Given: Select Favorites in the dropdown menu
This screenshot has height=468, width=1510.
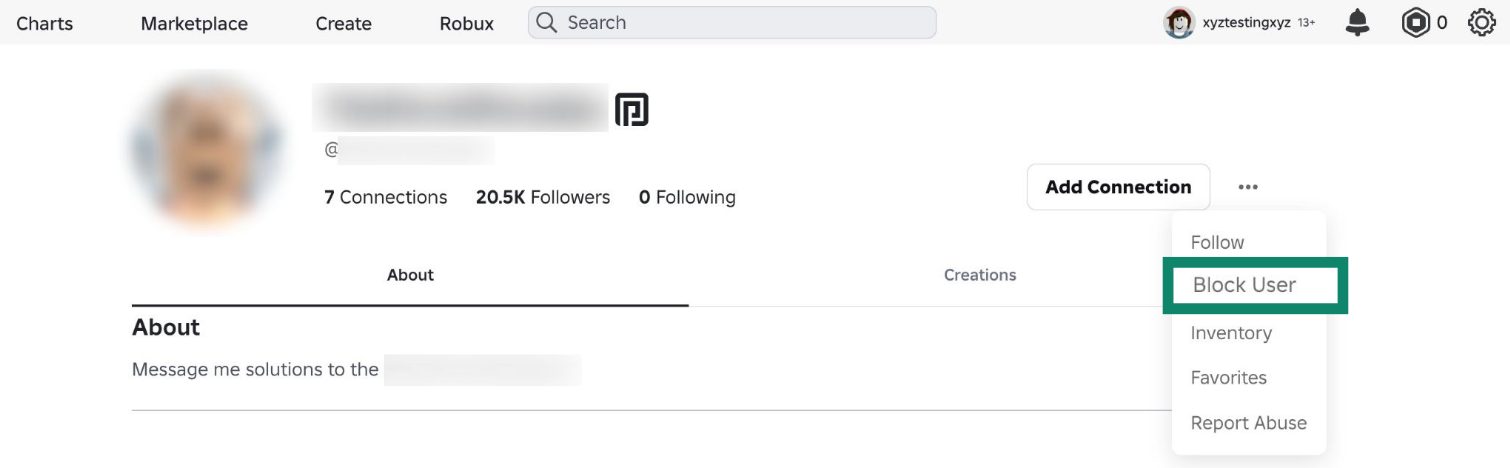Looking at the screenshot, I should click(1228, 378).
